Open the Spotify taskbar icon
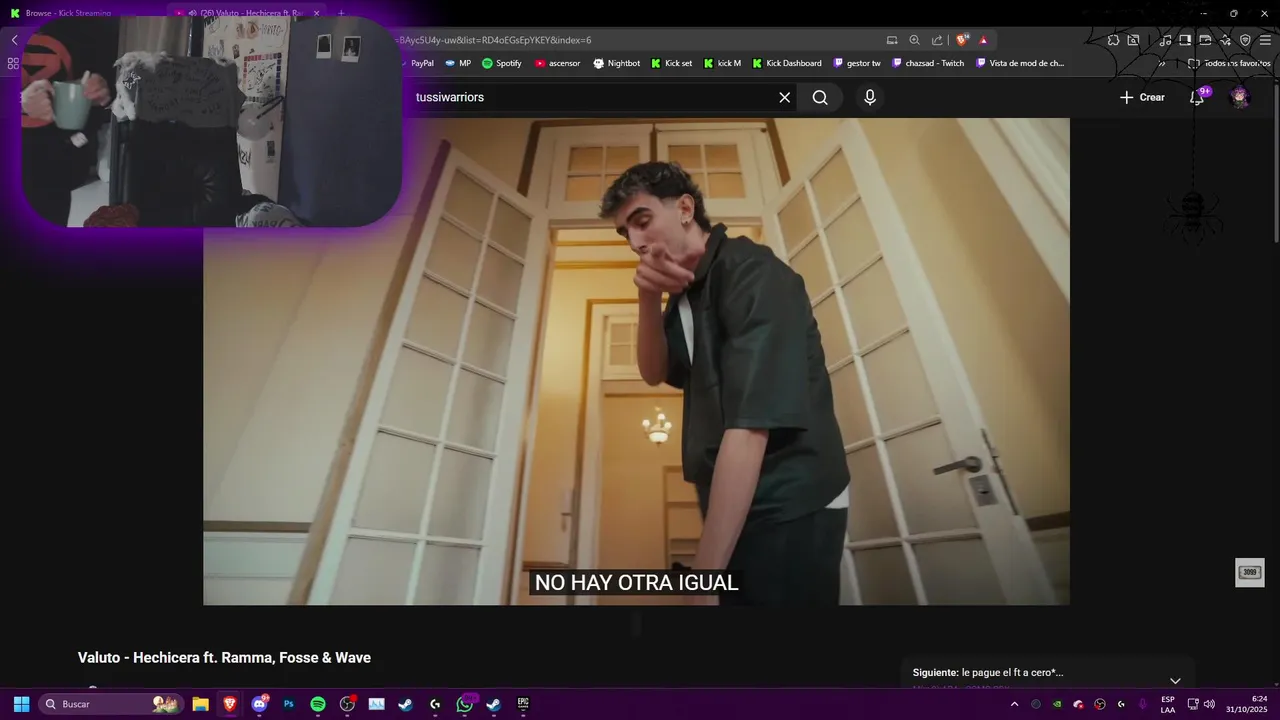 coord(318,704)
